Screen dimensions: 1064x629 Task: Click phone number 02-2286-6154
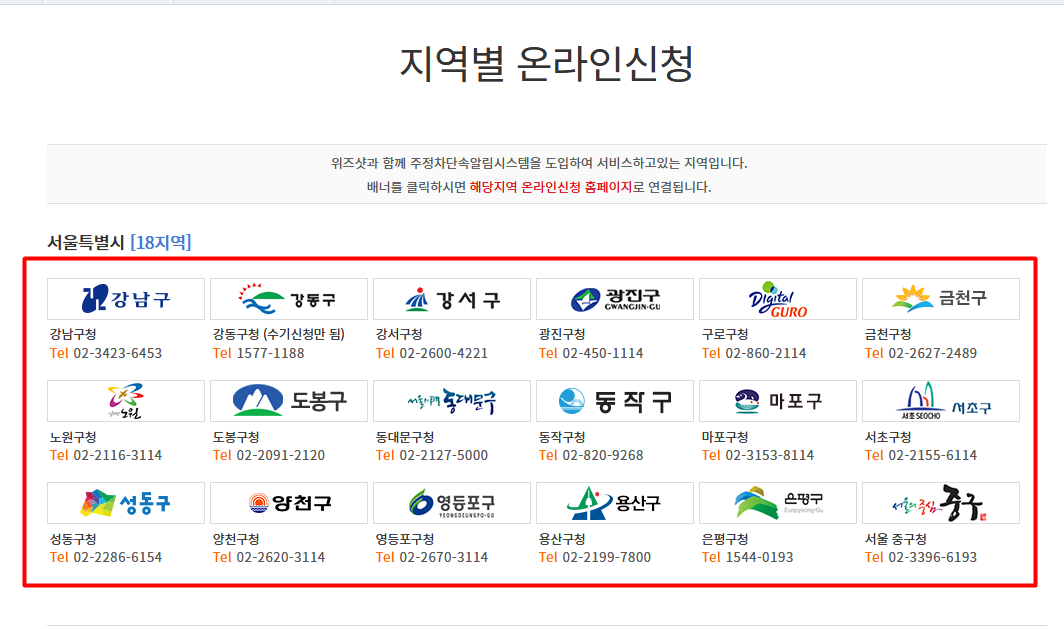click(117, 557)
